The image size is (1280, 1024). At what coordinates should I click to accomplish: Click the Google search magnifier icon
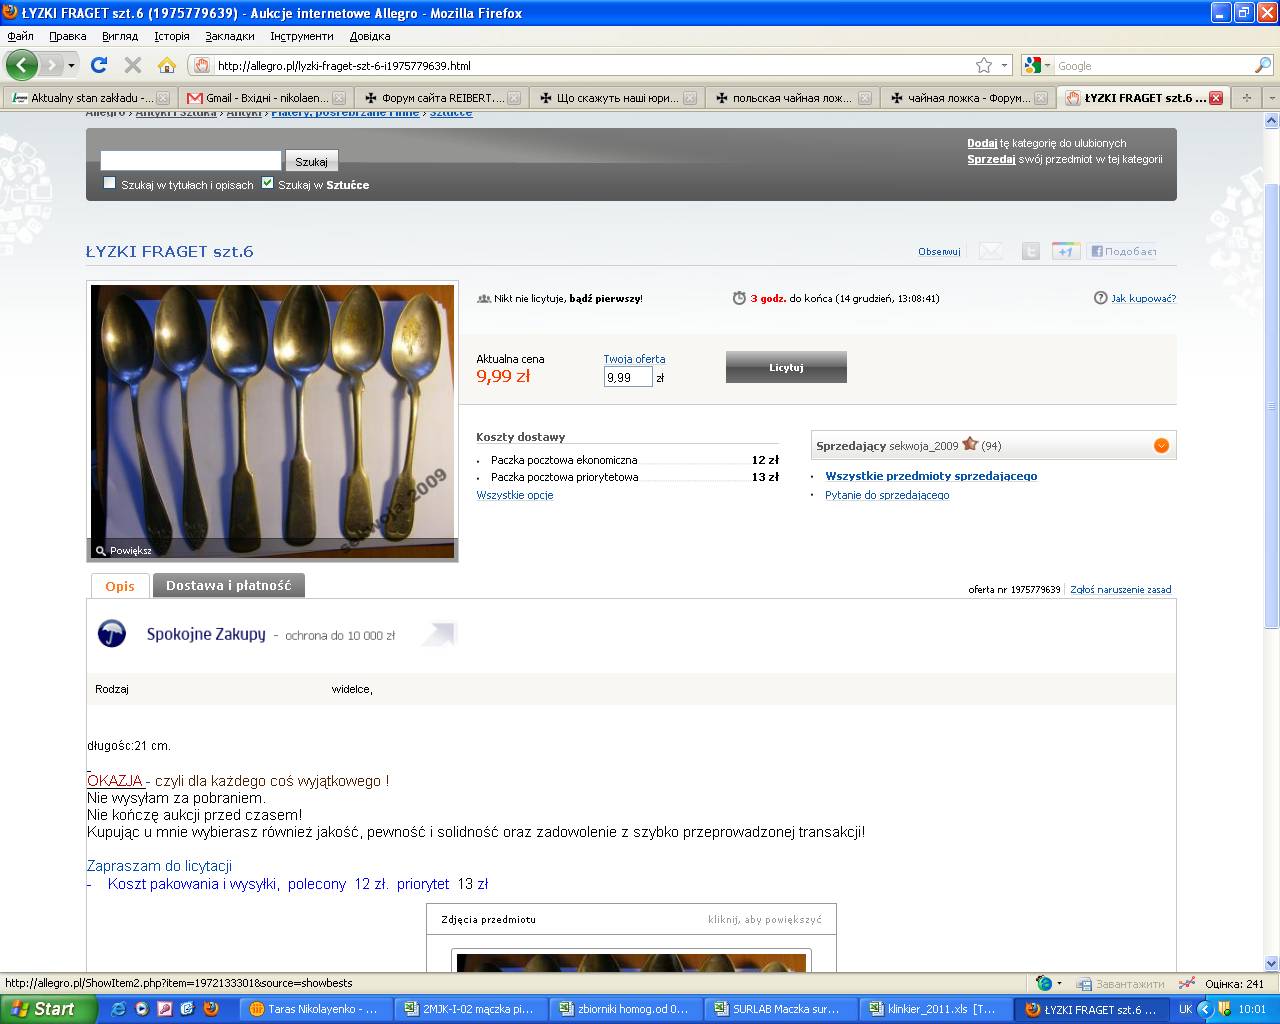(1262, 65)
